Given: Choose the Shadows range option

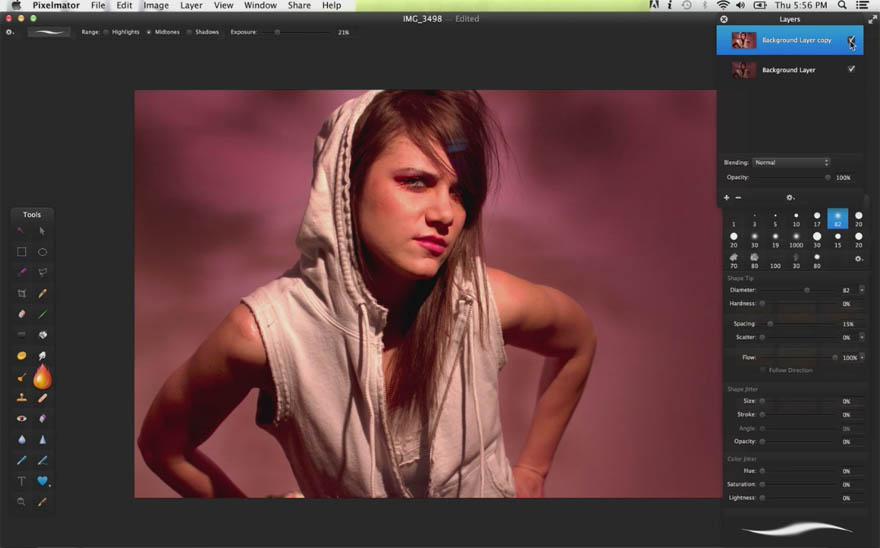Looking at the screenshot, I should (x=189, y=32).
